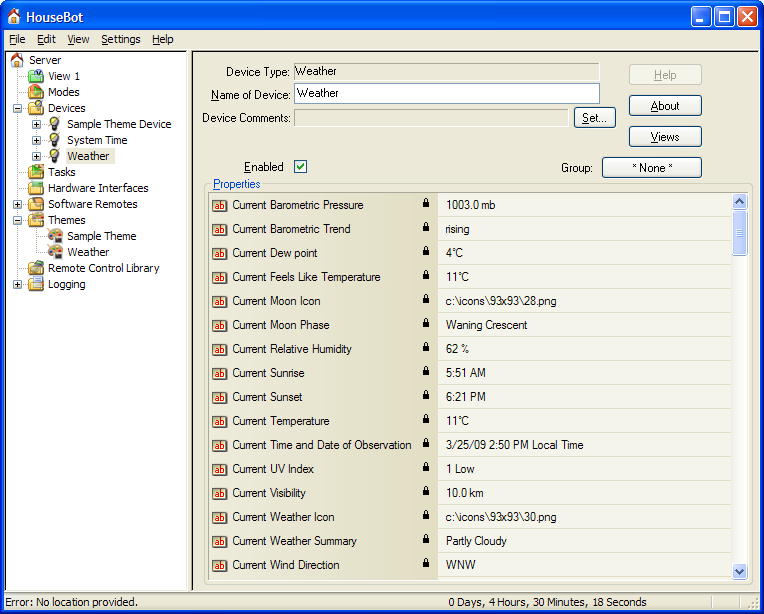Select the Hardware Interfaces tree item

click(x=98, y=188)
